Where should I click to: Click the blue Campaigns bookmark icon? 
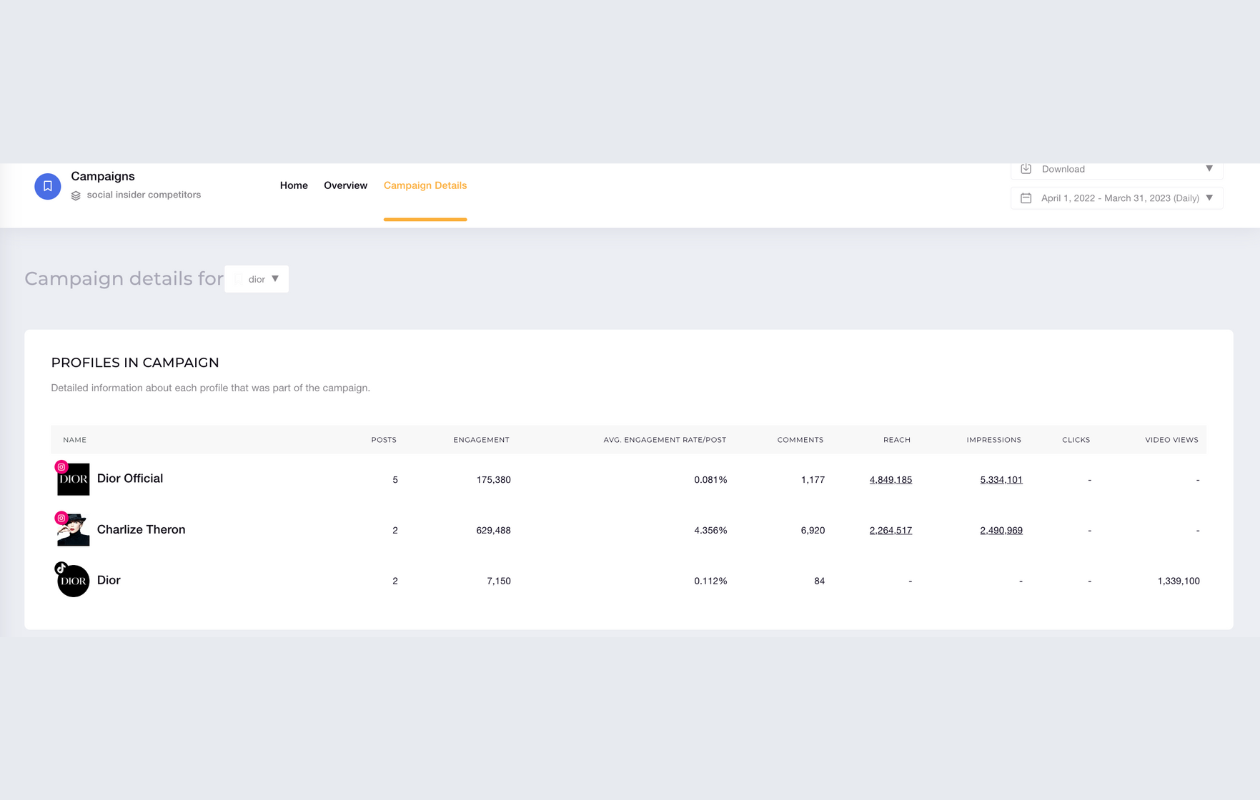47,186
